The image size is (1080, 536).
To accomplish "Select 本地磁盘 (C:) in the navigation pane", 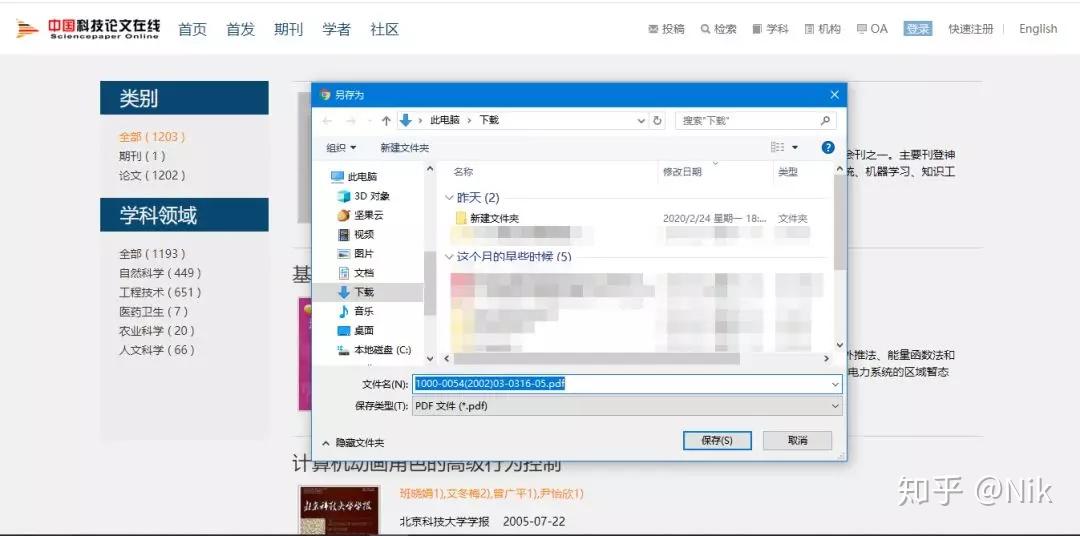I will (374, 350).
